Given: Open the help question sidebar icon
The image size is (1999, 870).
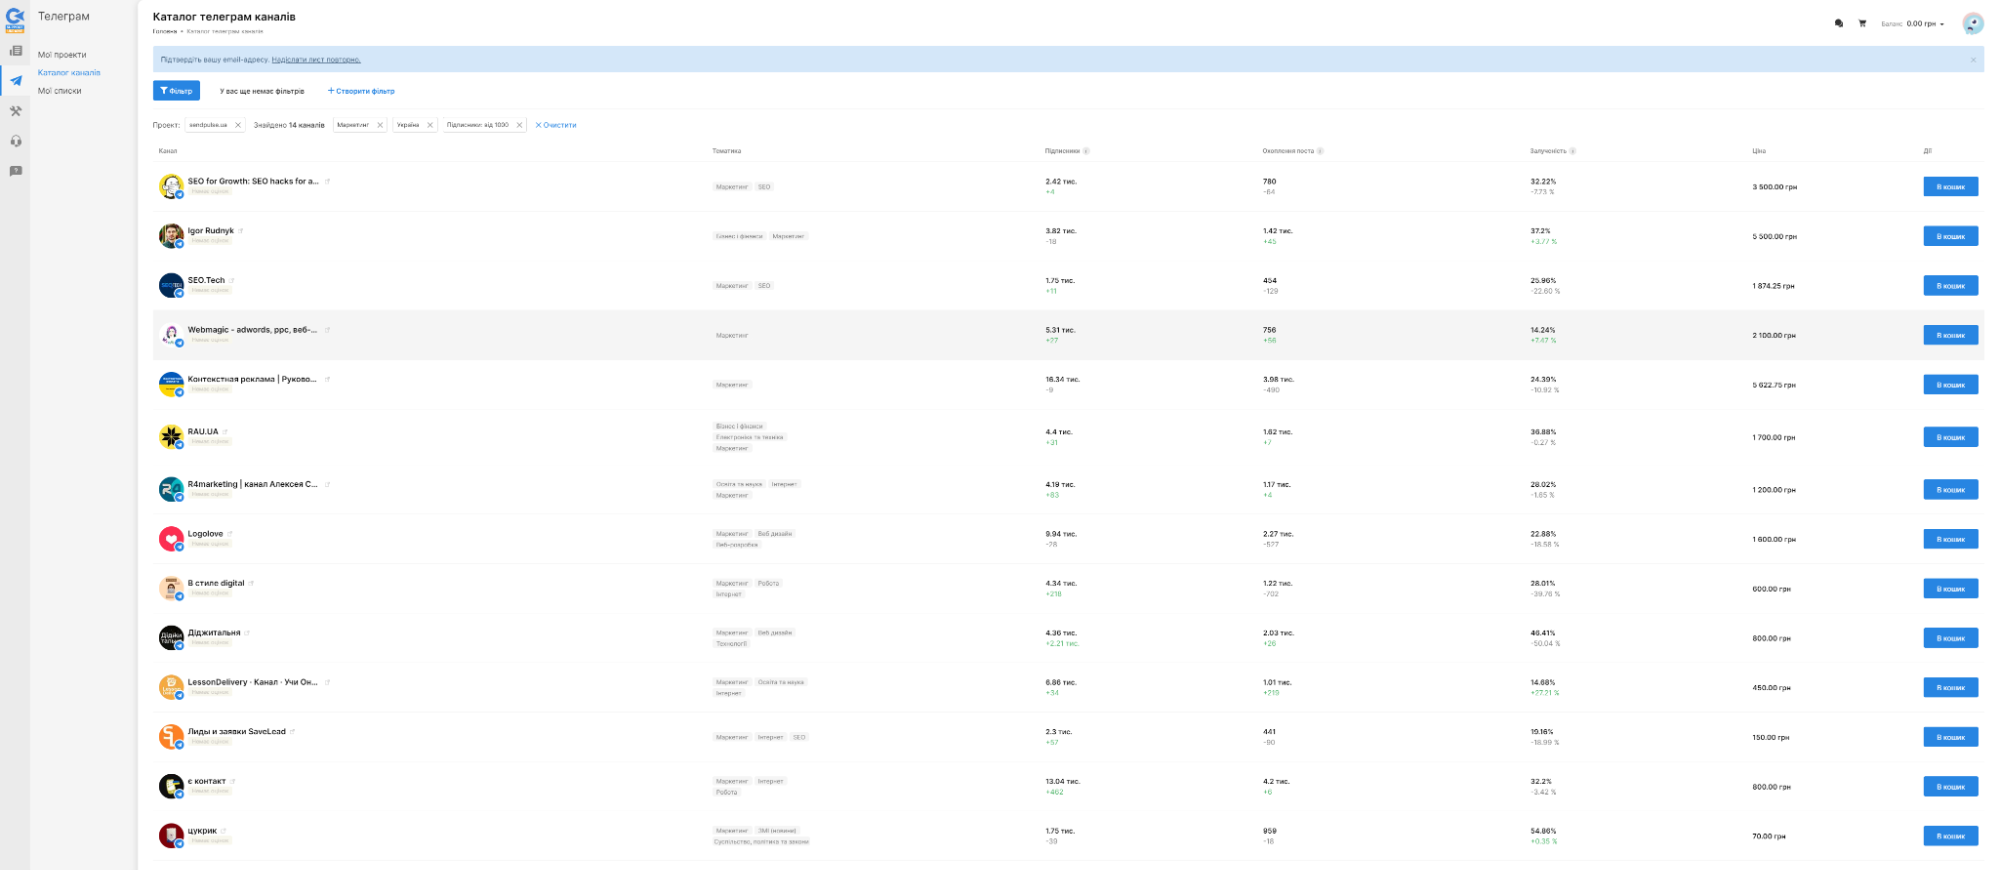Looking at the screenshot, I should click(15, 171).
